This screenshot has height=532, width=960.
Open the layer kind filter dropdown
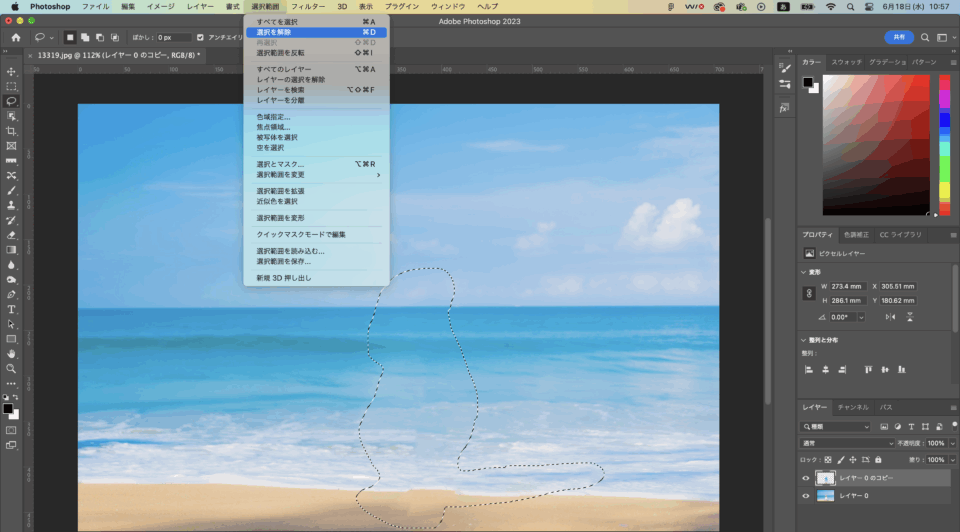(x=836, y=427)
